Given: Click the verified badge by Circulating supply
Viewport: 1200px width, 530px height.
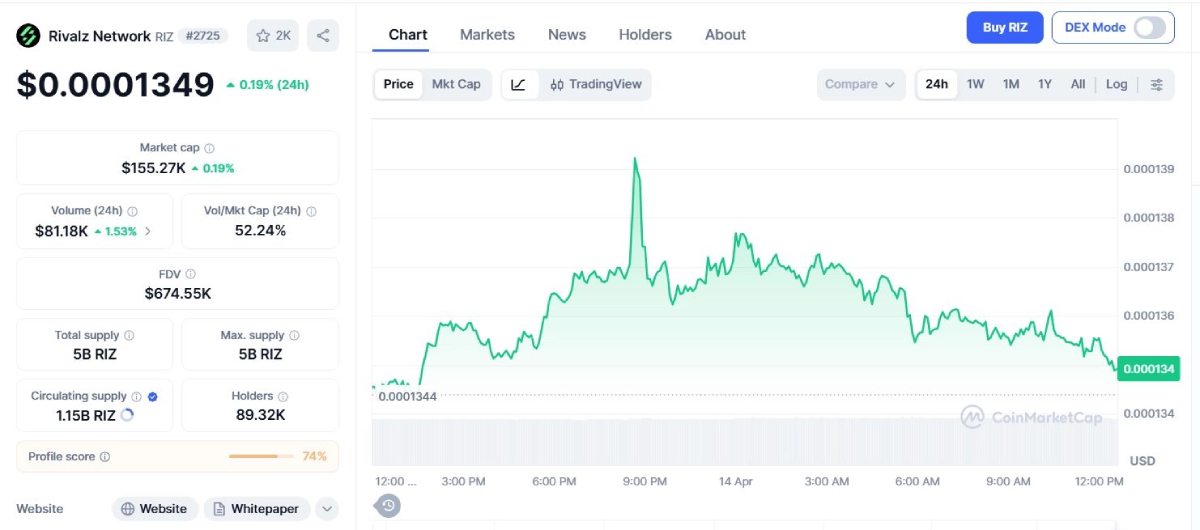Looking at the screenshot, I should (152, 397).
